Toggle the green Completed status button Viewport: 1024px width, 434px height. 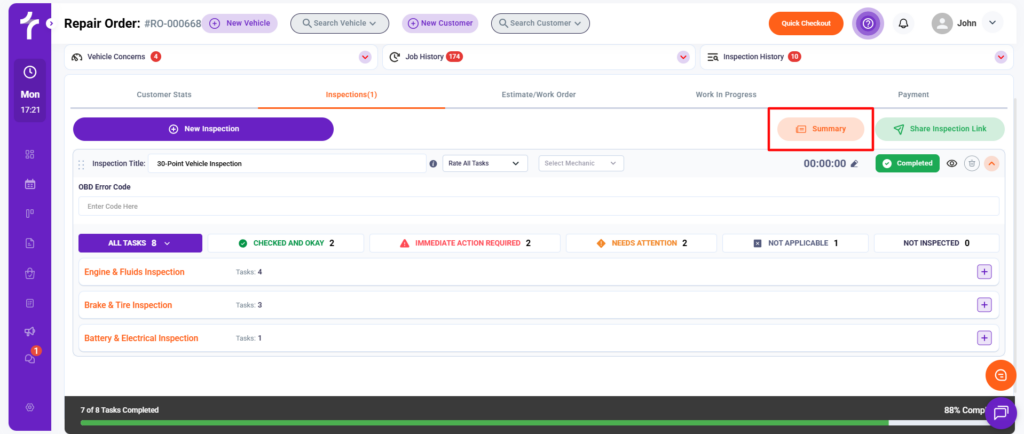[908, 163]
